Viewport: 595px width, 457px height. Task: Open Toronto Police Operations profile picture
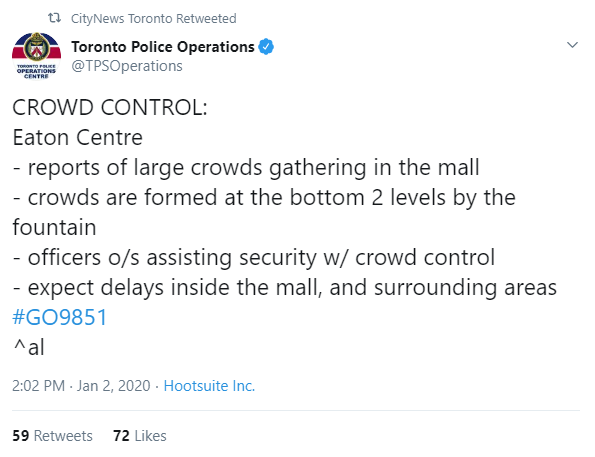pyautogui.click(x=36, y=56)
